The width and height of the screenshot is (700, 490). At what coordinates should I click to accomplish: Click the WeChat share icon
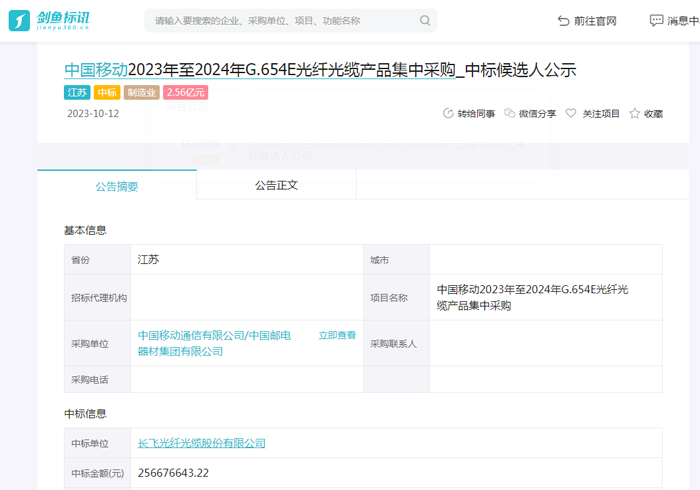[x=509, y=113]
